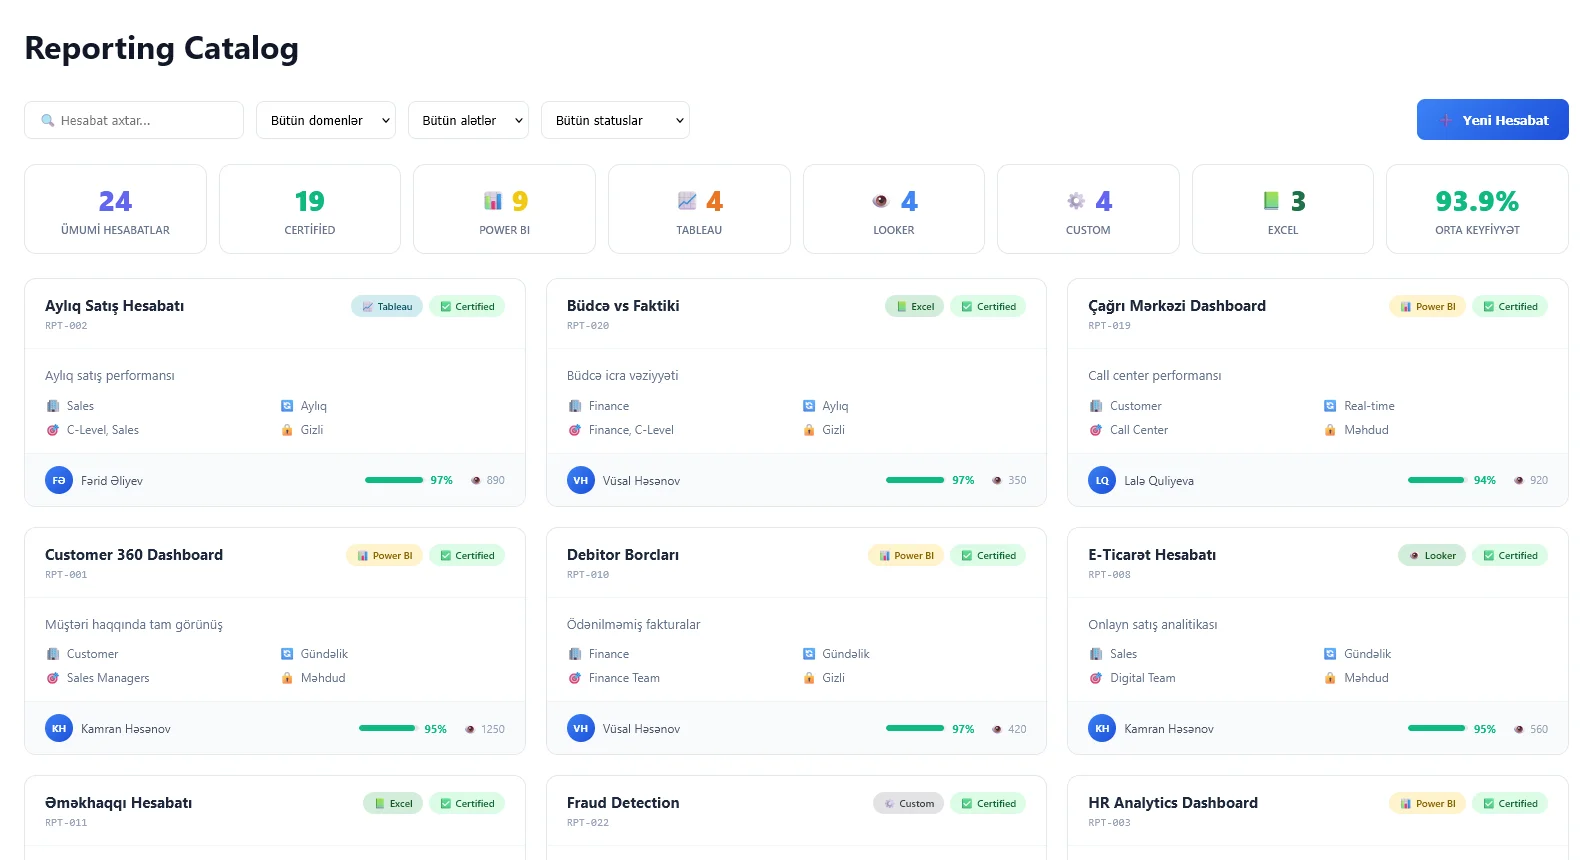Click the text Call Center audience
The image size is (1589, 860).
click(1139, 430)
